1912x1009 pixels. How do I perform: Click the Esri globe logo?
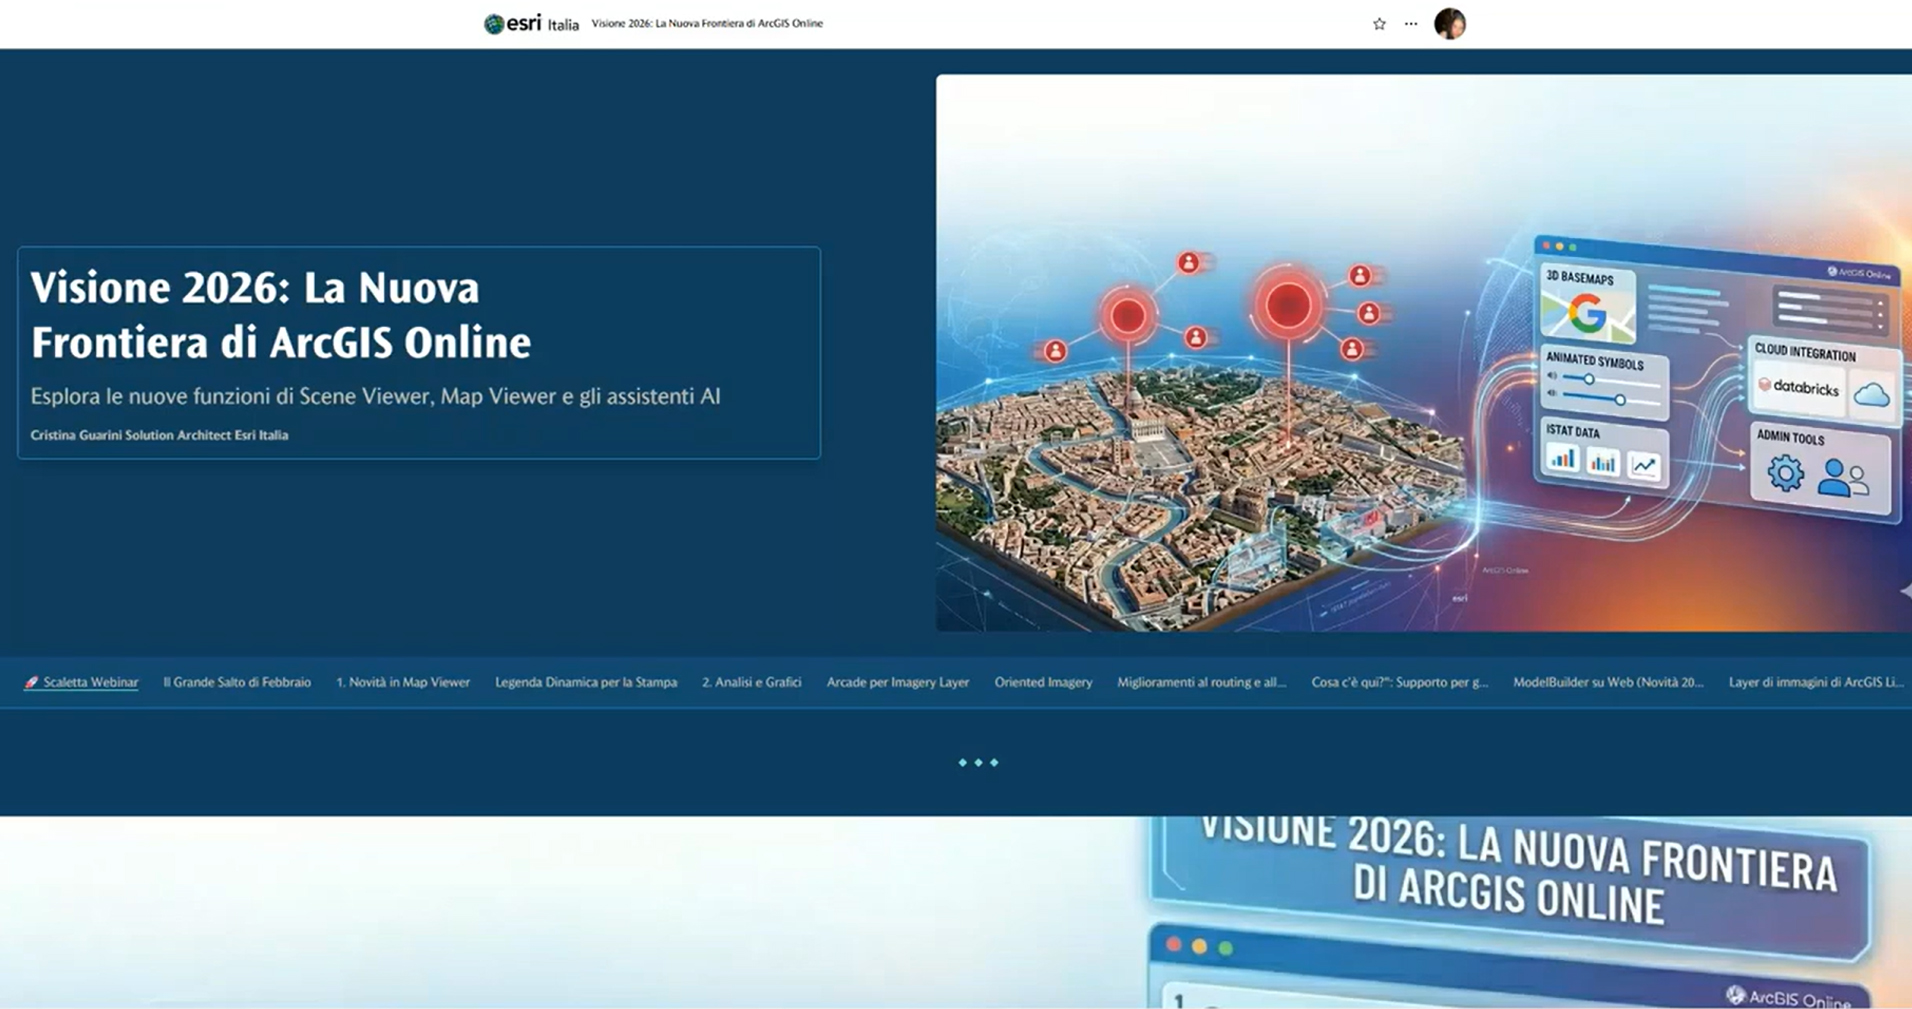tap(494, 24)
